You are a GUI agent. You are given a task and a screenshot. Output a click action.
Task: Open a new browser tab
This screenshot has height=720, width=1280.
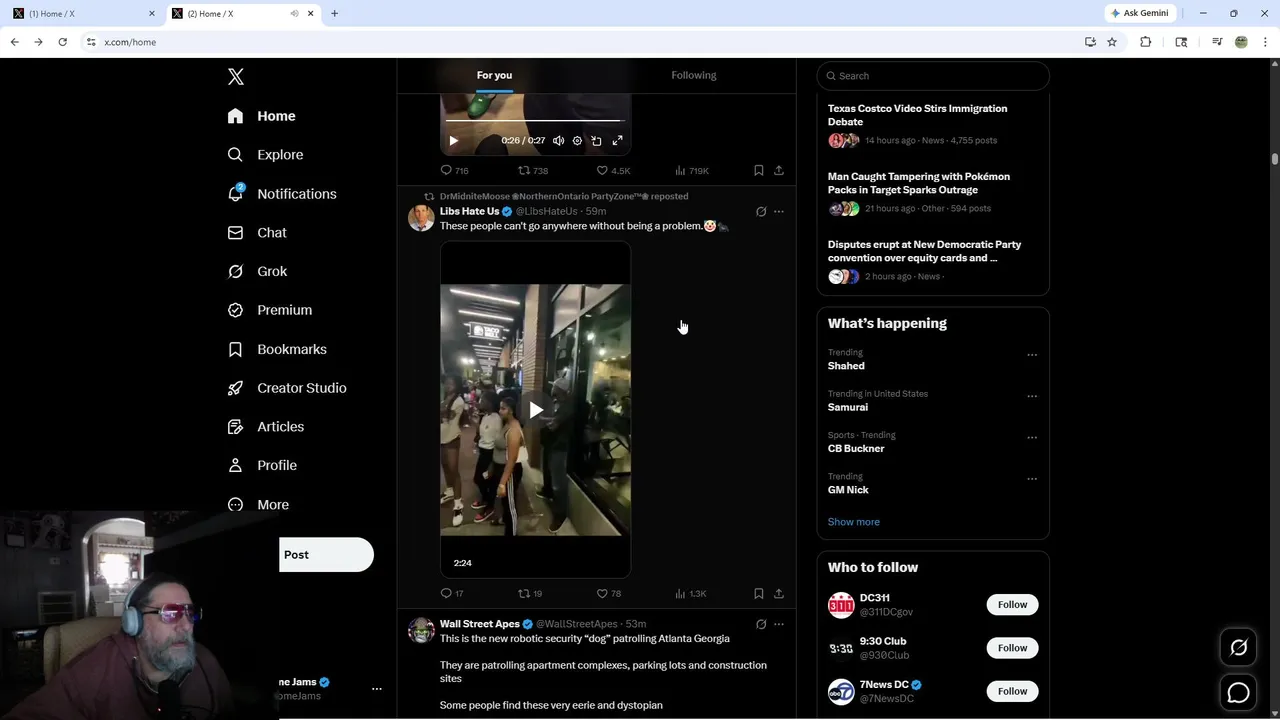pos(334,13)
